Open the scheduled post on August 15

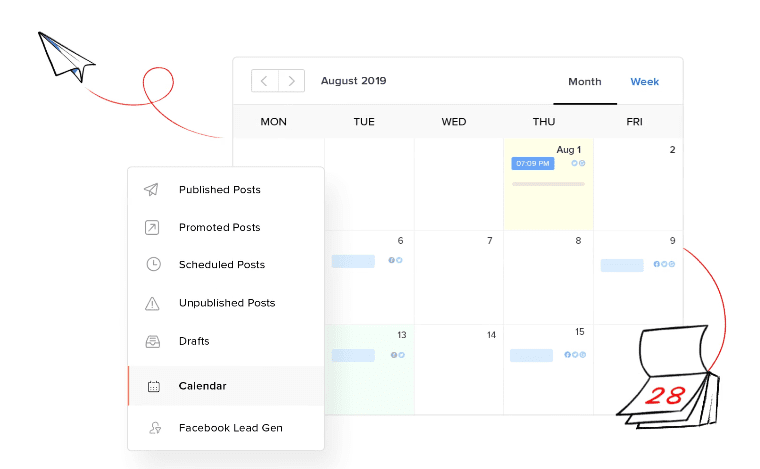click(x=531, y=355)
